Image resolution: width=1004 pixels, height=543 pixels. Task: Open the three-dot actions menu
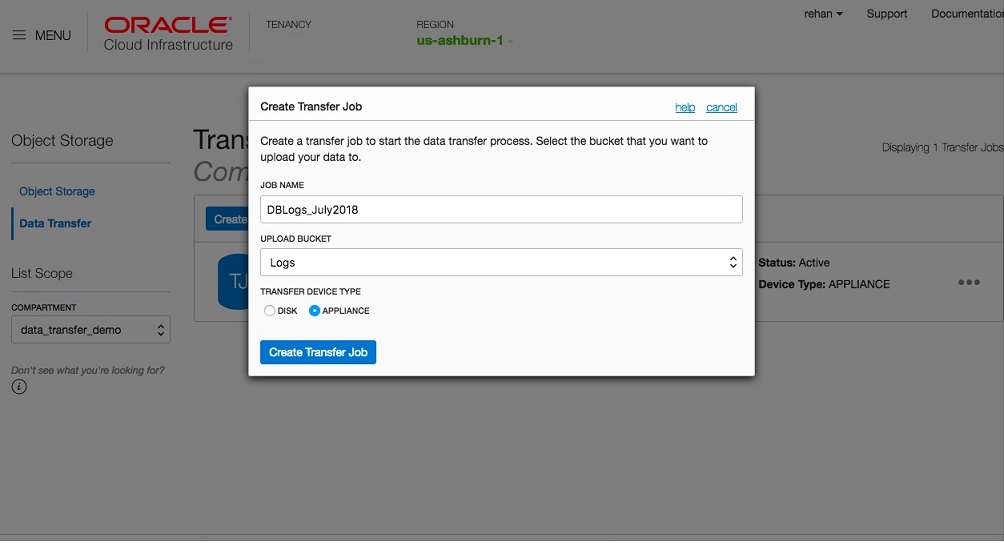click(x=968, y=283)
